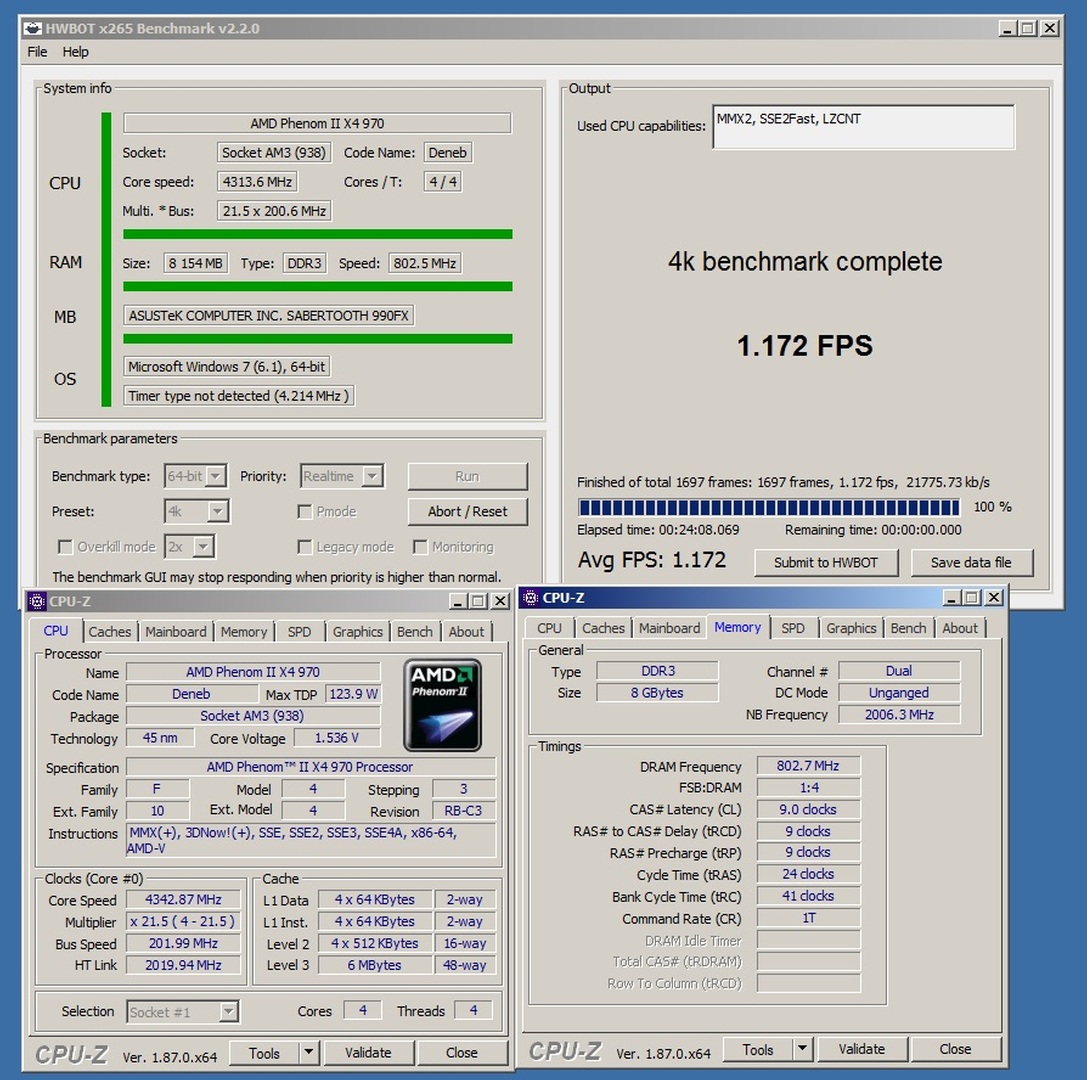Click the DRAM Frequency 802.7 MHz value

[x=808, y=766]
